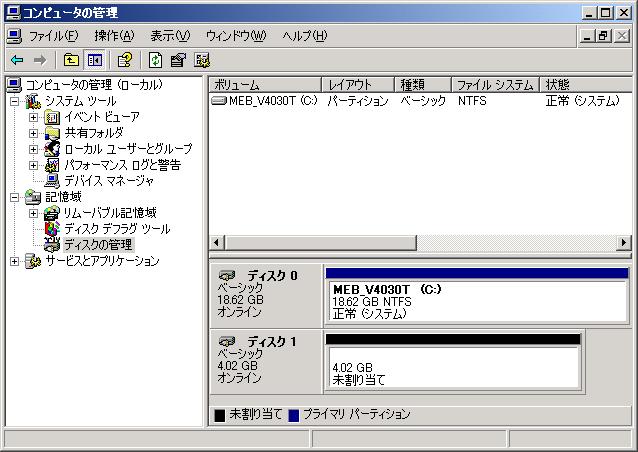Restore the inner MMC child window
Image resolution: width=638 pixels, height=452 pixels.
(x=603, y=36)
